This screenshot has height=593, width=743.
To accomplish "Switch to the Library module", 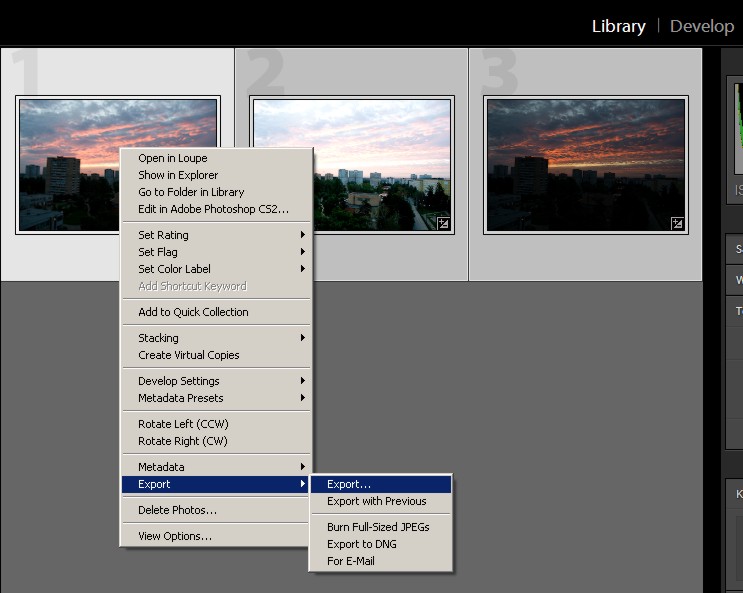I will tap(618, 26).
